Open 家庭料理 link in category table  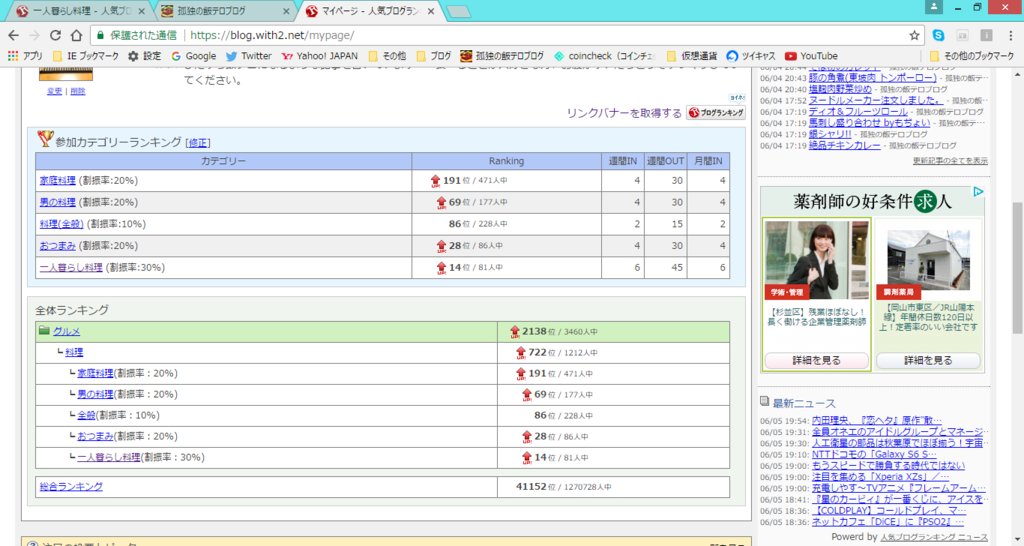[x=57, y=180]
